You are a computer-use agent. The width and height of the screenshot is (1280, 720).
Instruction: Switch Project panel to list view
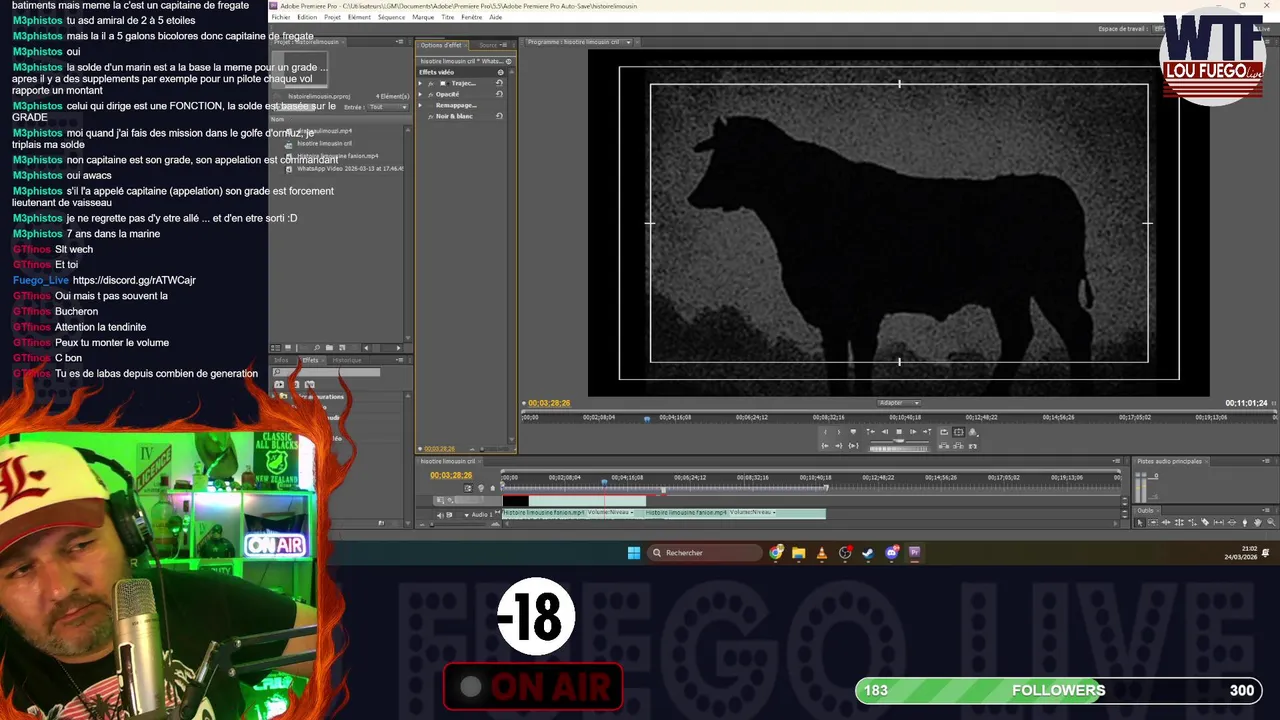click(x=276, y=348)
